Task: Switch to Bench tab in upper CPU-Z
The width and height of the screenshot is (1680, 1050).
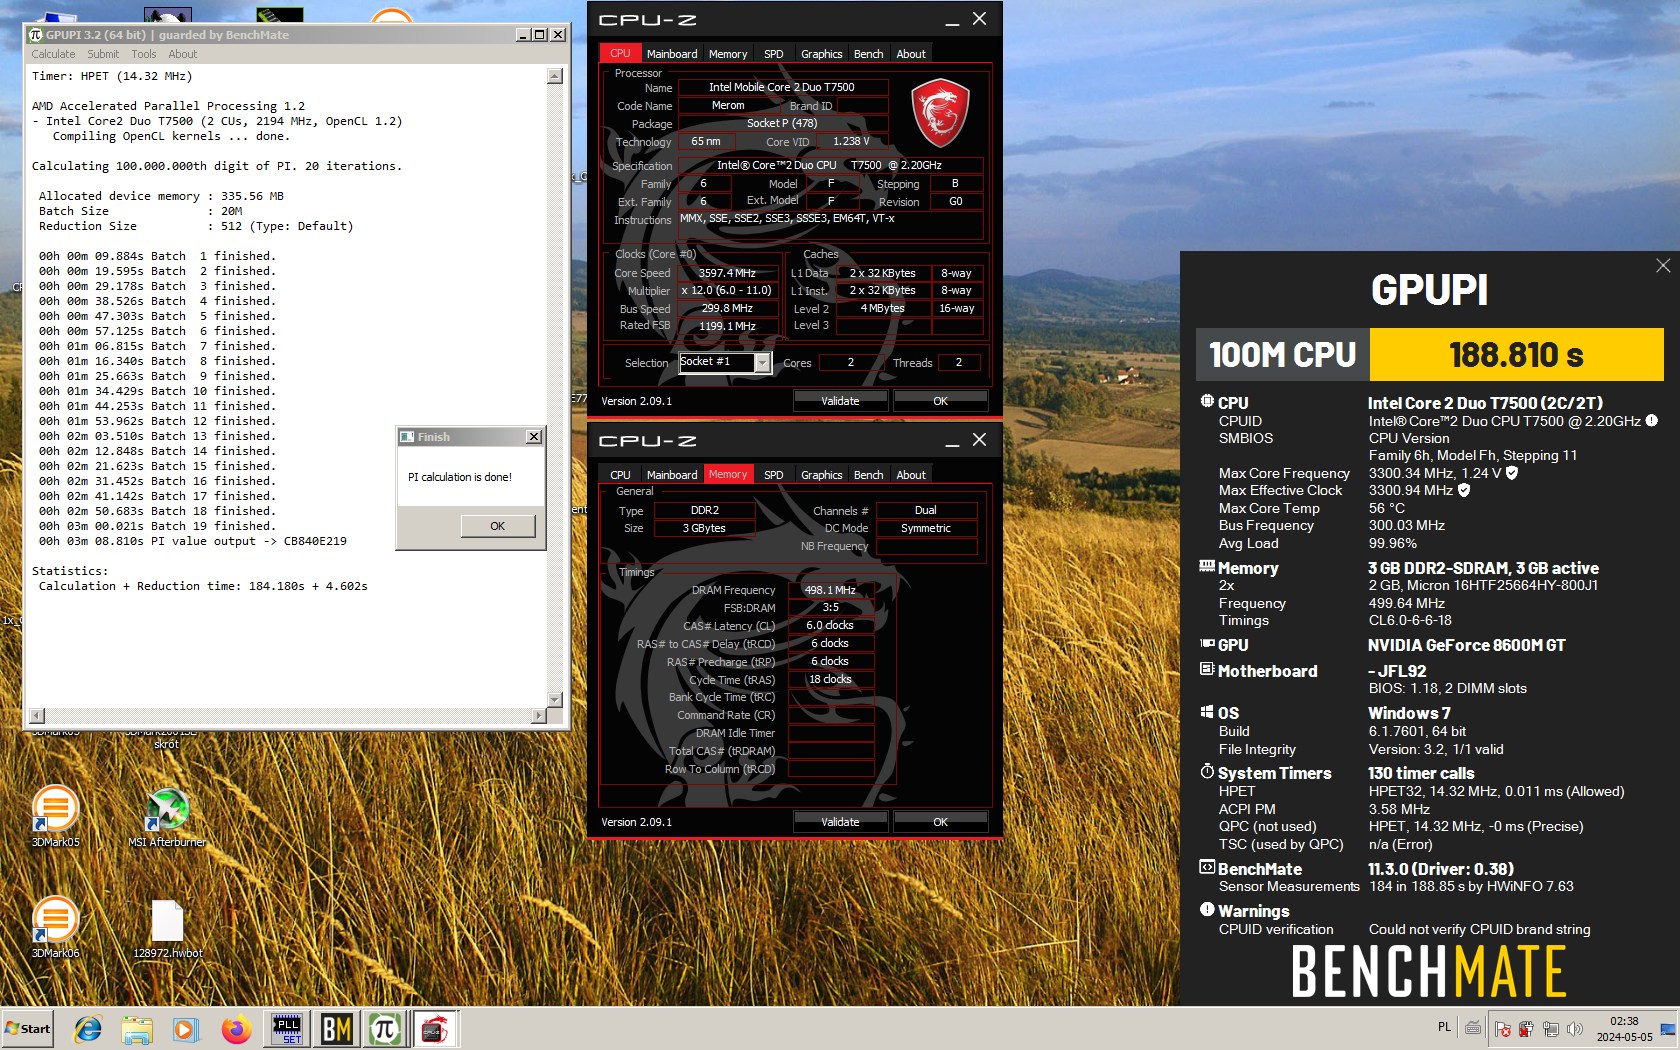Action: click(869, 54)
